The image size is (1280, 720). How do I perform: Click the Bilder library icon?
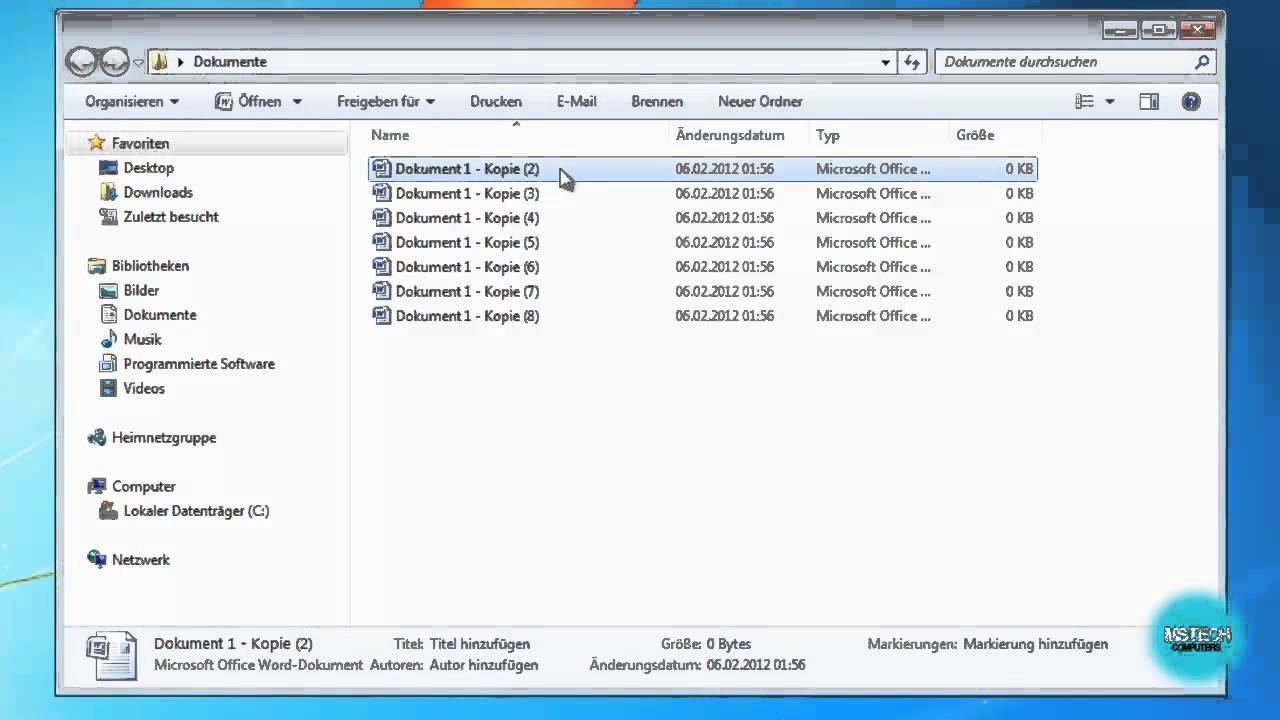109,290
